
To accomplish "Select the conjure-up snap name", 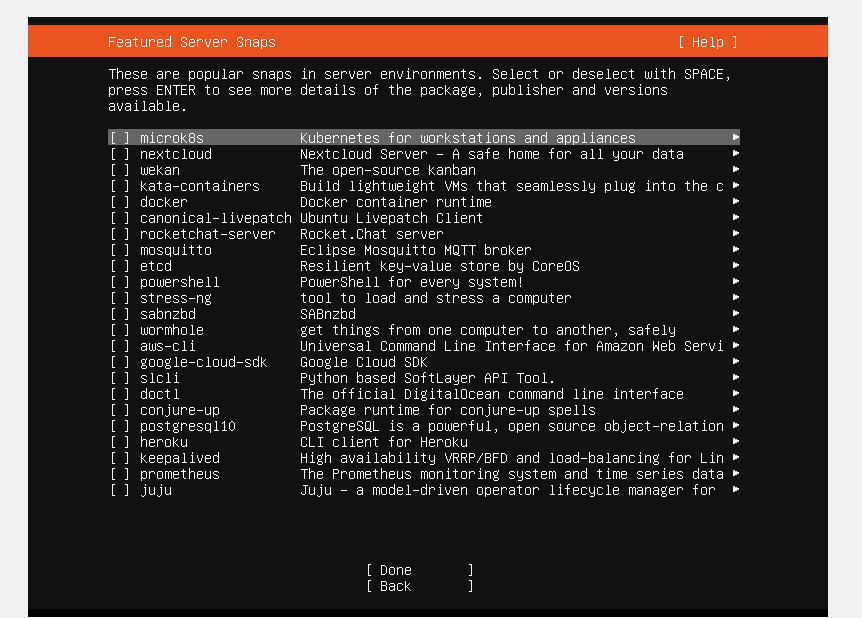I will click(x=180, y=410).
